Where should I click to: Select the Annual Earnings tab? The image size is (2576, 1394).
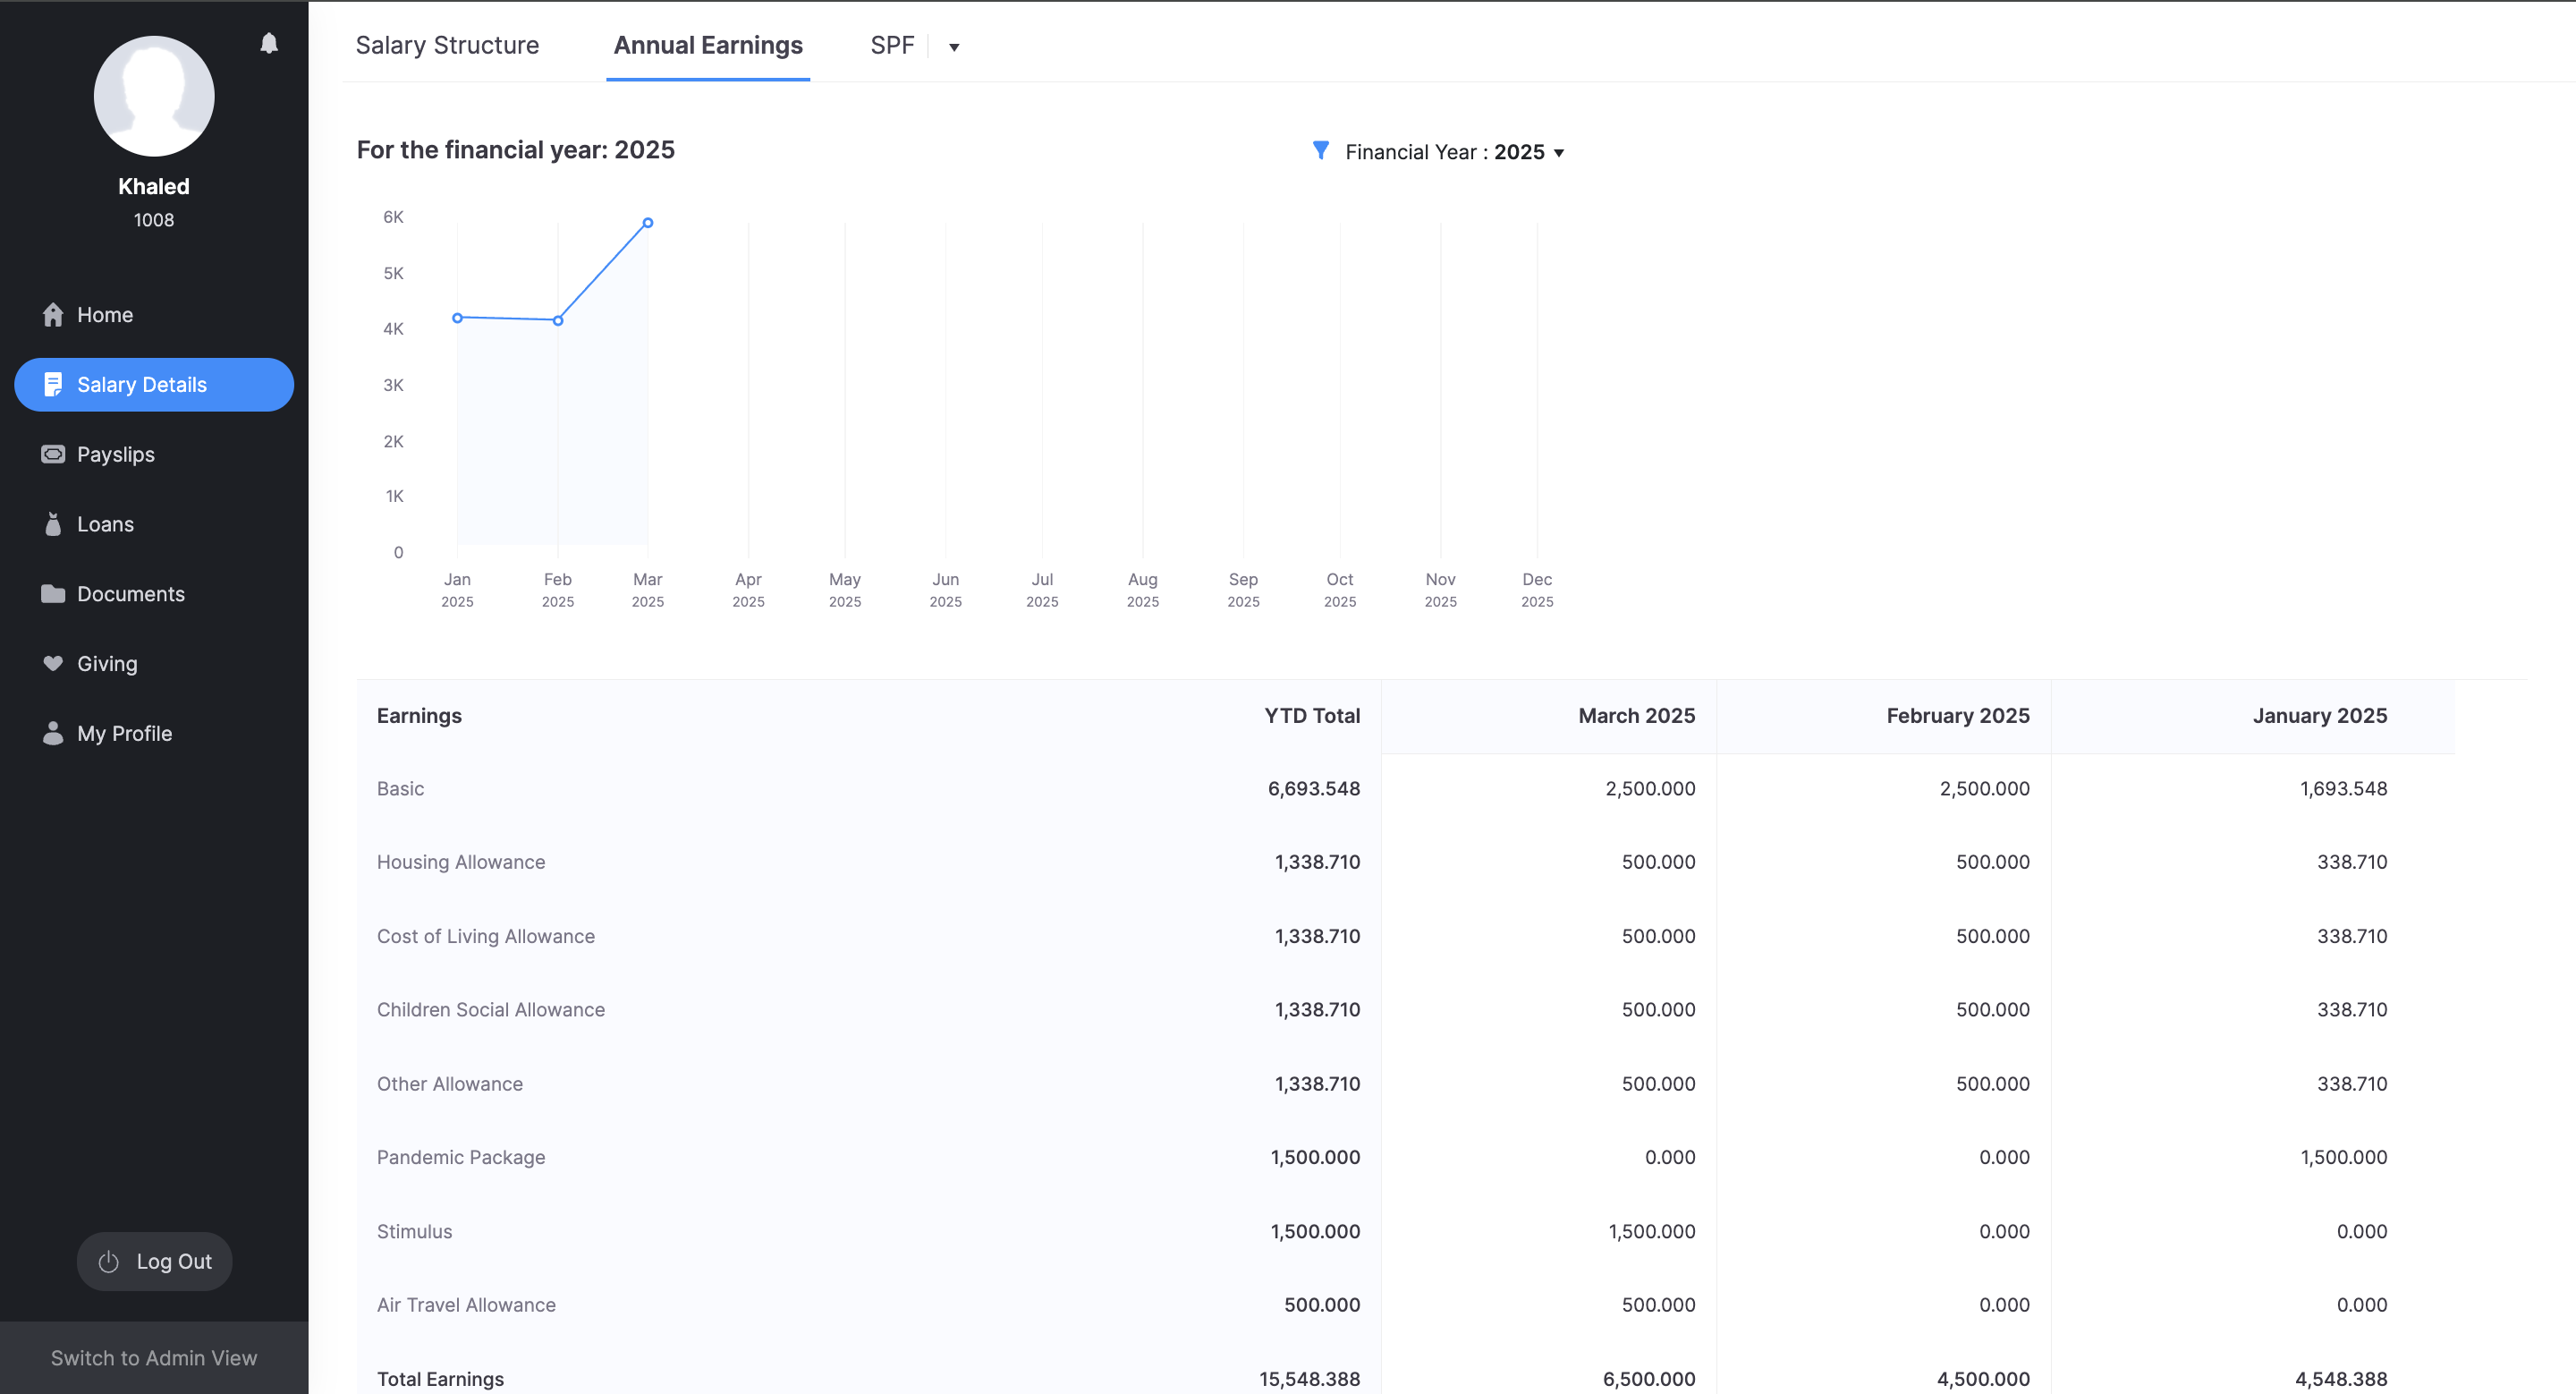(708, 45)
